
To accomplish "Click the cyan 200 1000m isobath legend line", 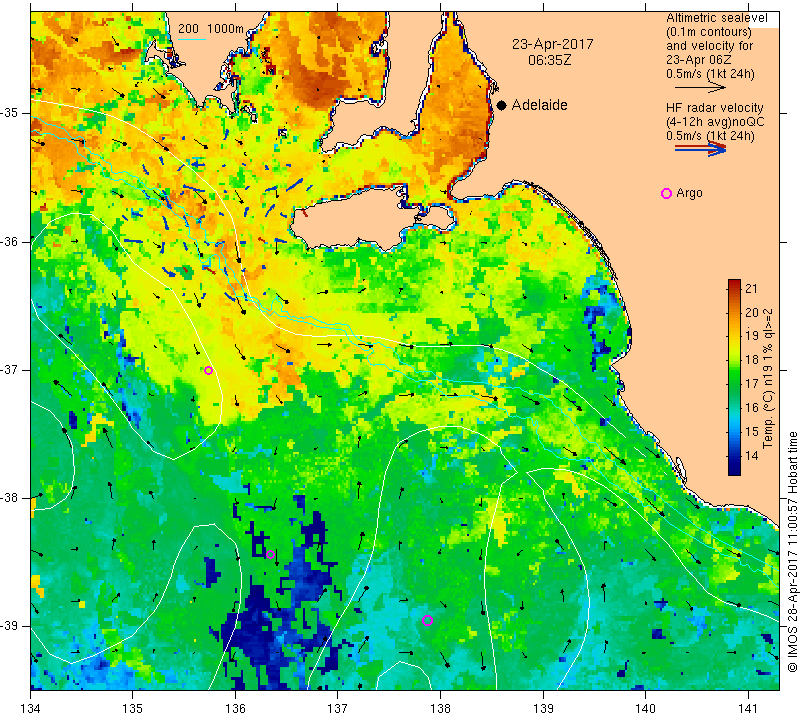I will pyautogui.click(x=192, y=39).
